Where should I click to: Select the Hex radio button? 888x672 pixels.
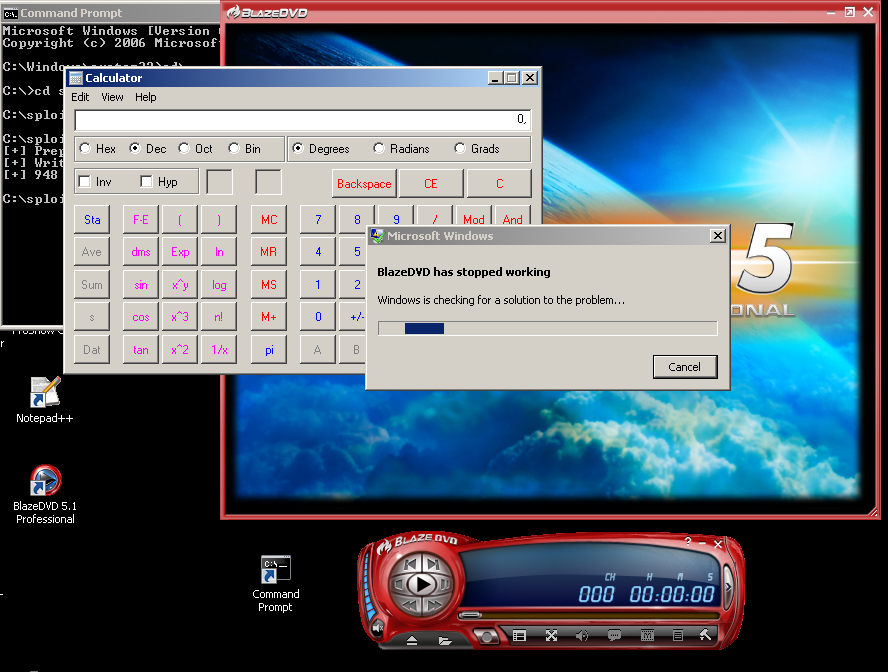[85, 149]
